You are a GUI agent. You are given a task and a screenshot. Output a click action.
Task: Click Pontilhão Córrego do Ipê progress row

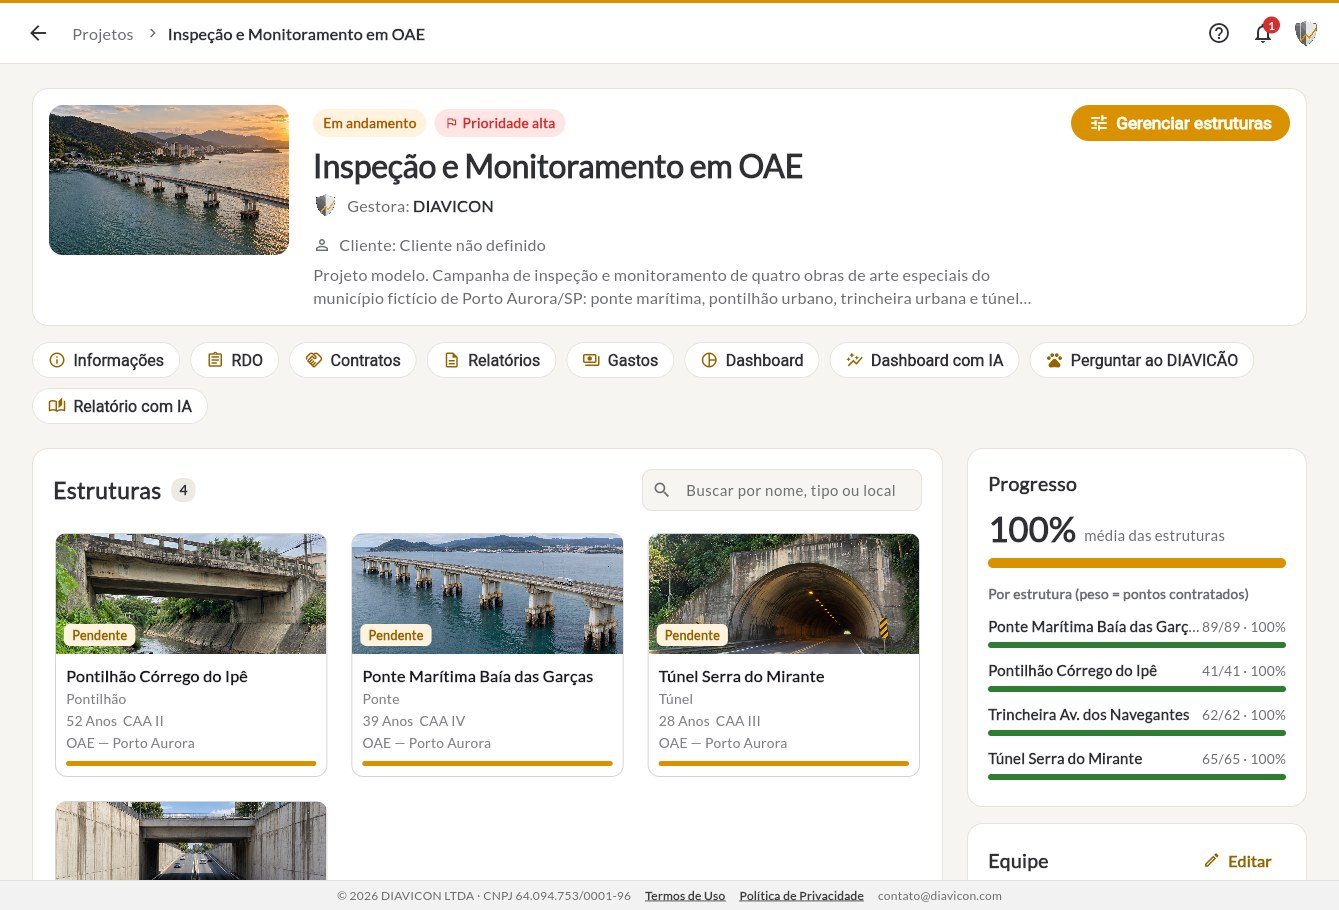click(1137, 678)
